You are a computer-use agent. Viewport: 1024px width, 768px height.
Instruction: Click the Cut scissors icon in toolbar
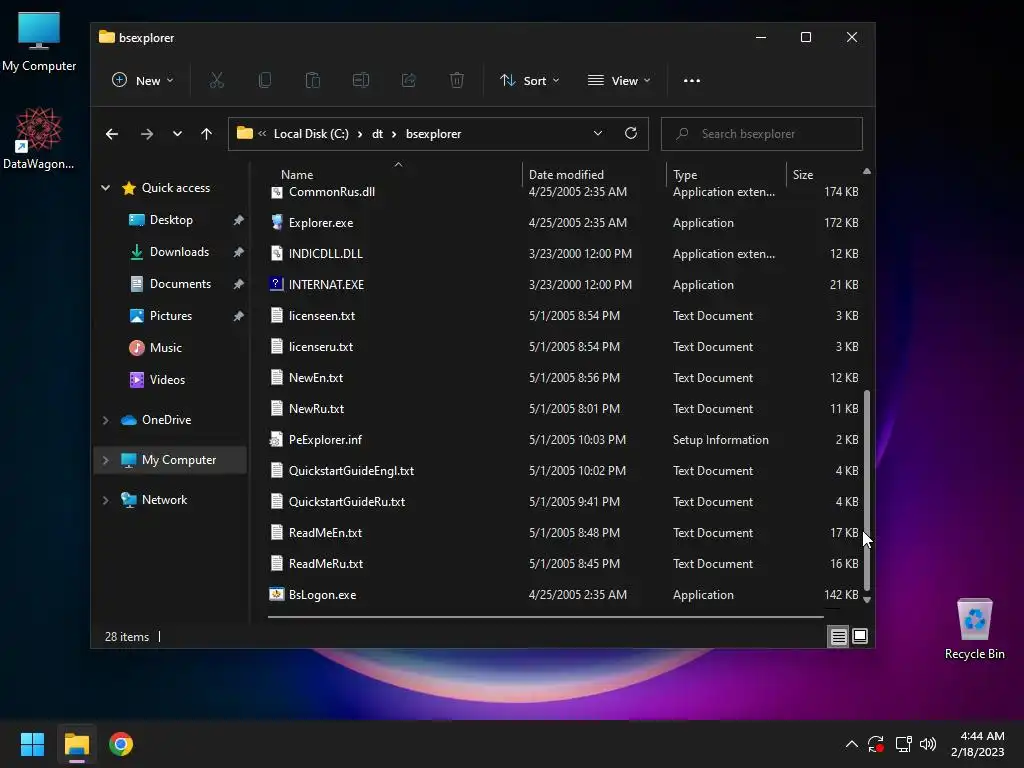216,80
